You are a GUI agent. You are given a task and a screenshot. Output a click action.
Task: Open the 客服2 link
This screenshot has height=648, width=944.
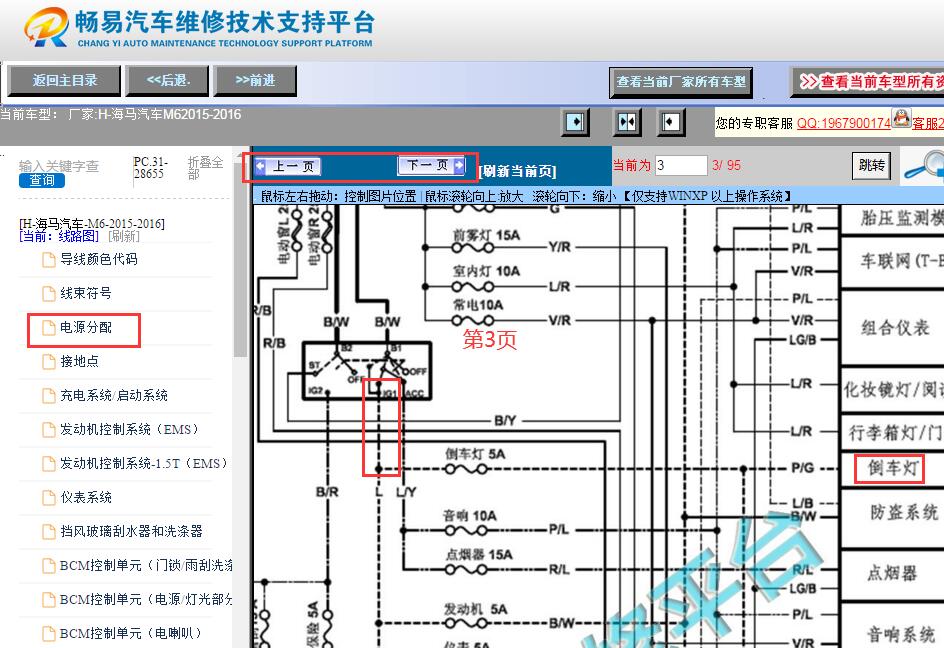(x=928, y=123)
